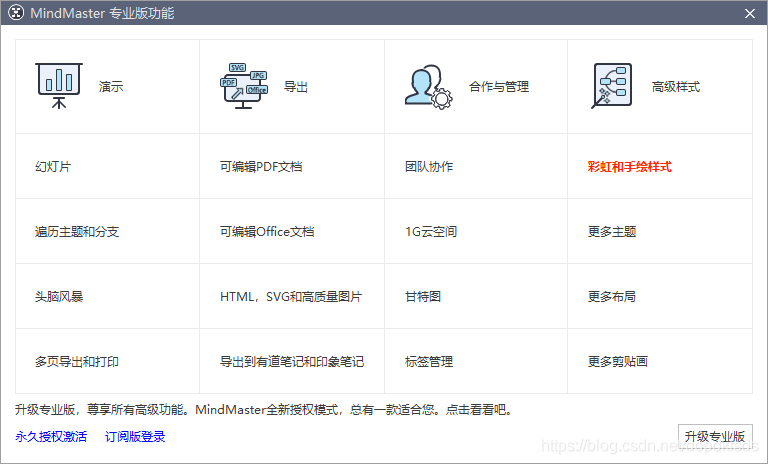The height and width of the screenshot is (464, 768).
Task: Click the red 彩虹和手绘样式 entry
Action: (x=629, y=167)
